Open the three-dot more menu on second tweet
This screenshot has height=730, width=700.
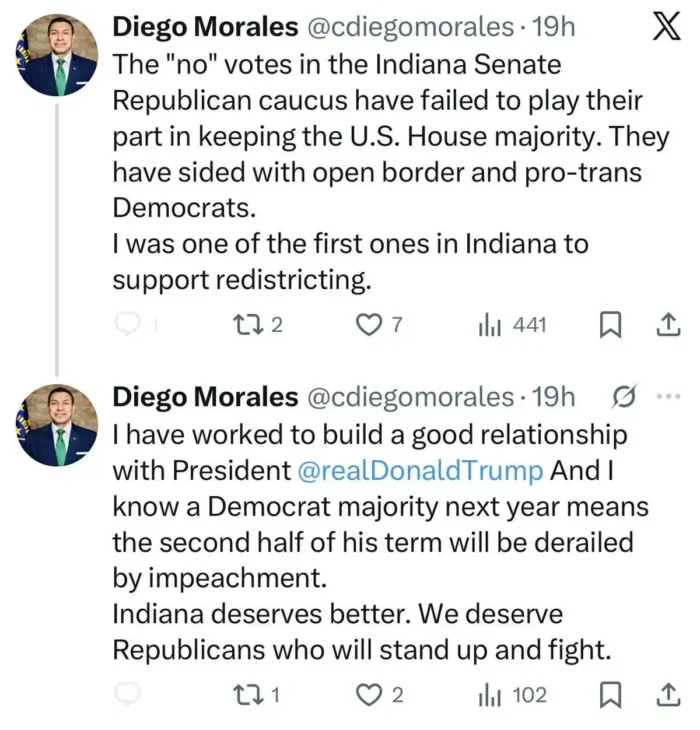(x=666, y=396)
